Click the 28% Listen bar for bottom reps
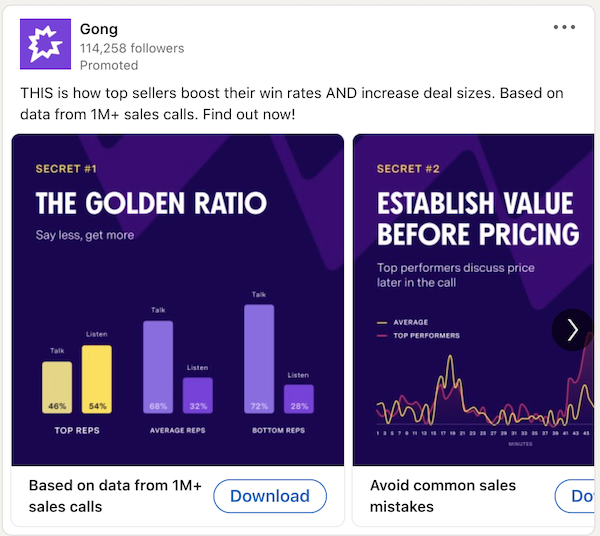This screenshot has width=600, height=536. [299, 399]
